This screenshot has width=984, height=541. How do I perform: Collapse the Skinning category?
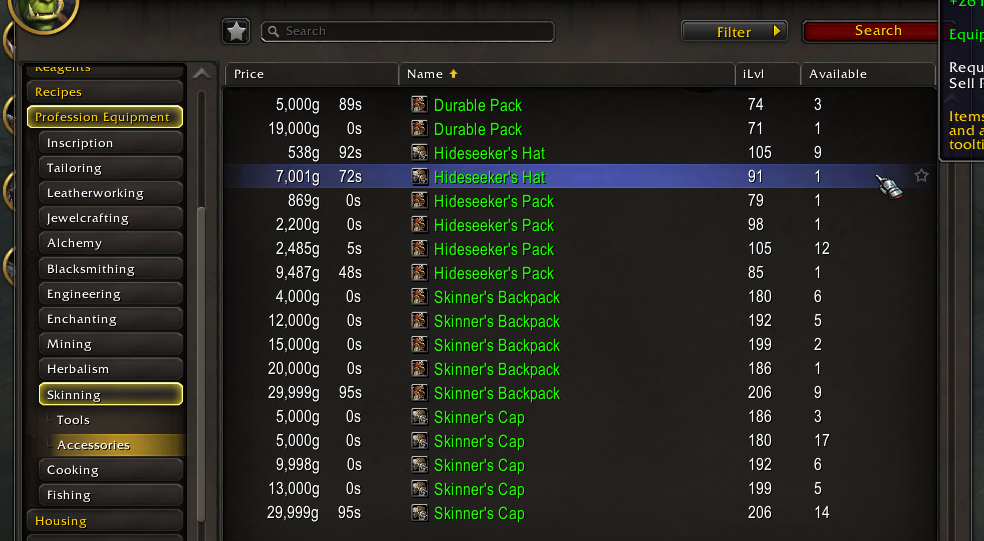pyautogui.click(x=110, y=394)
